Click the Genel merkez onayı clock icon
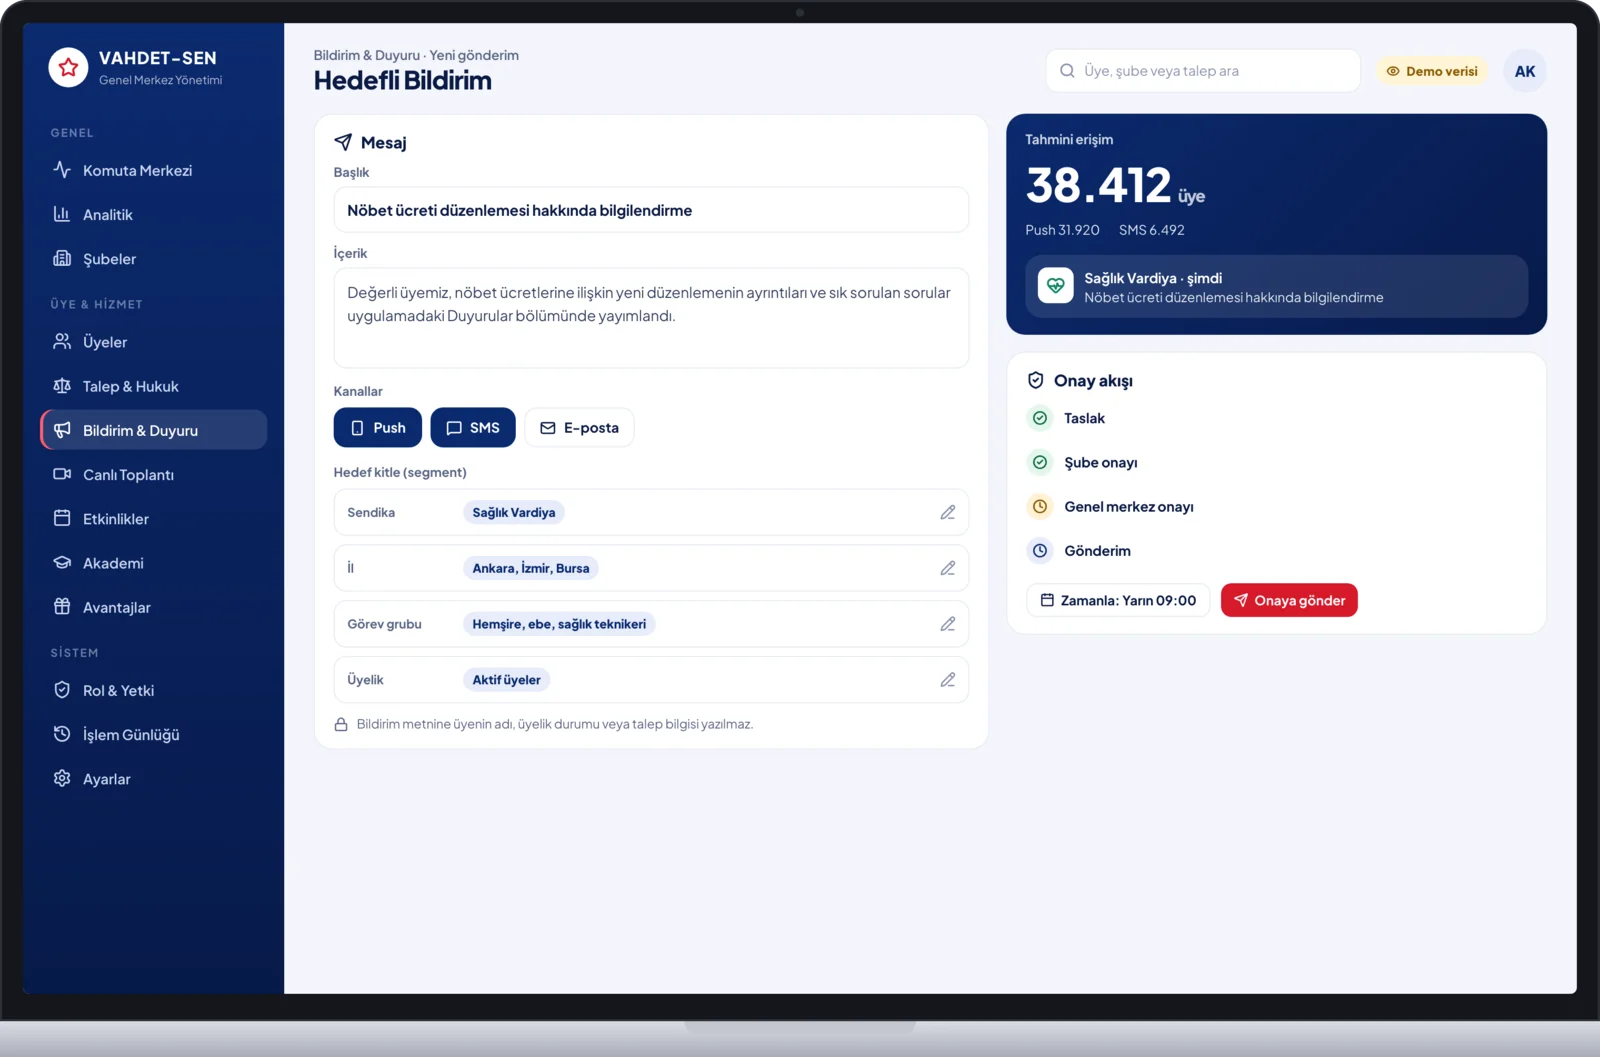 pos(1040,506)
